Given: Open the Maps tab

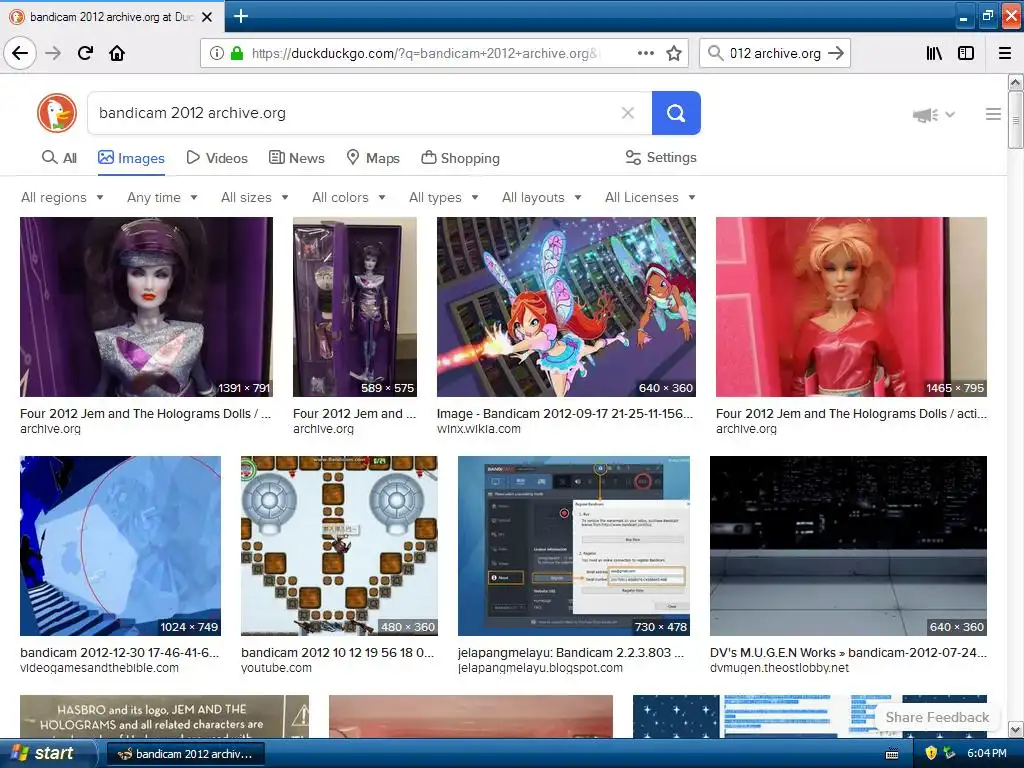Looking at the screenshot, I should click(x=373, y=158).
